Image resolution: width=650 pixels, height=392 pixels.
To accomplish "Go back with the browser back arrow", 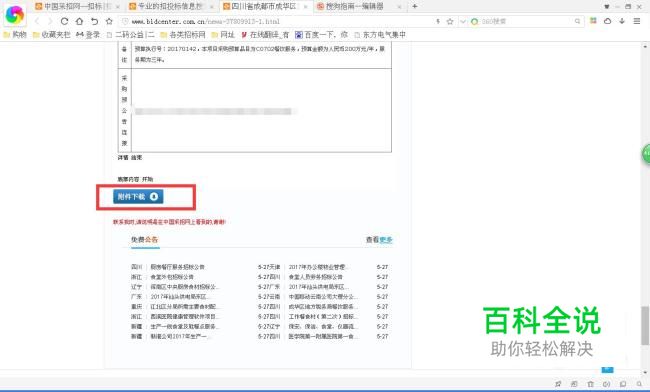I will [x=38, y=21].
